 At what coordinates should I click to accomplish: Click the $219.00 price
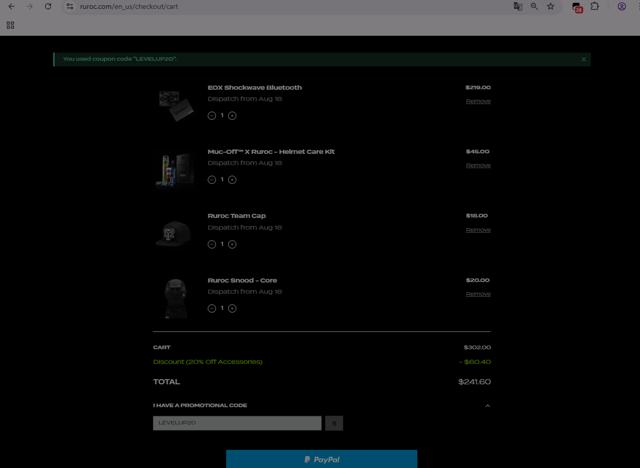click(x=478, y=87)
